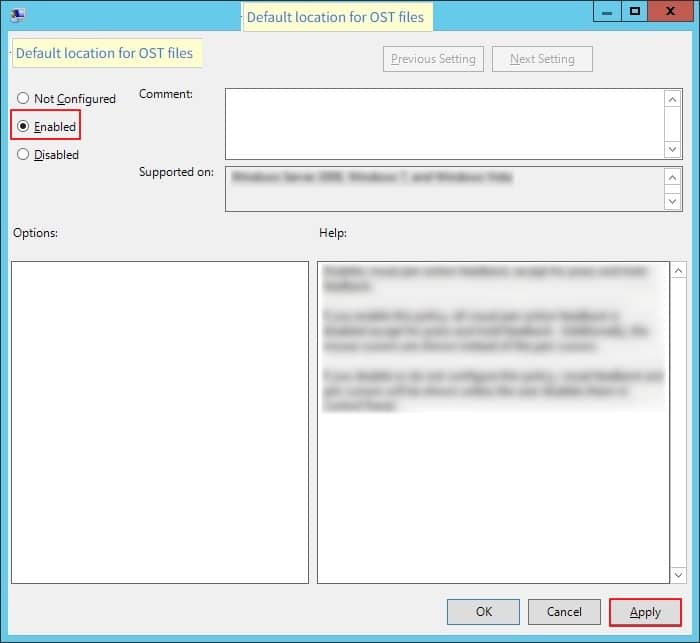Image resolution: width=700 pixels, height=643 pixels.
Task: Click the Help description pane
Action: tap(493, 422)
